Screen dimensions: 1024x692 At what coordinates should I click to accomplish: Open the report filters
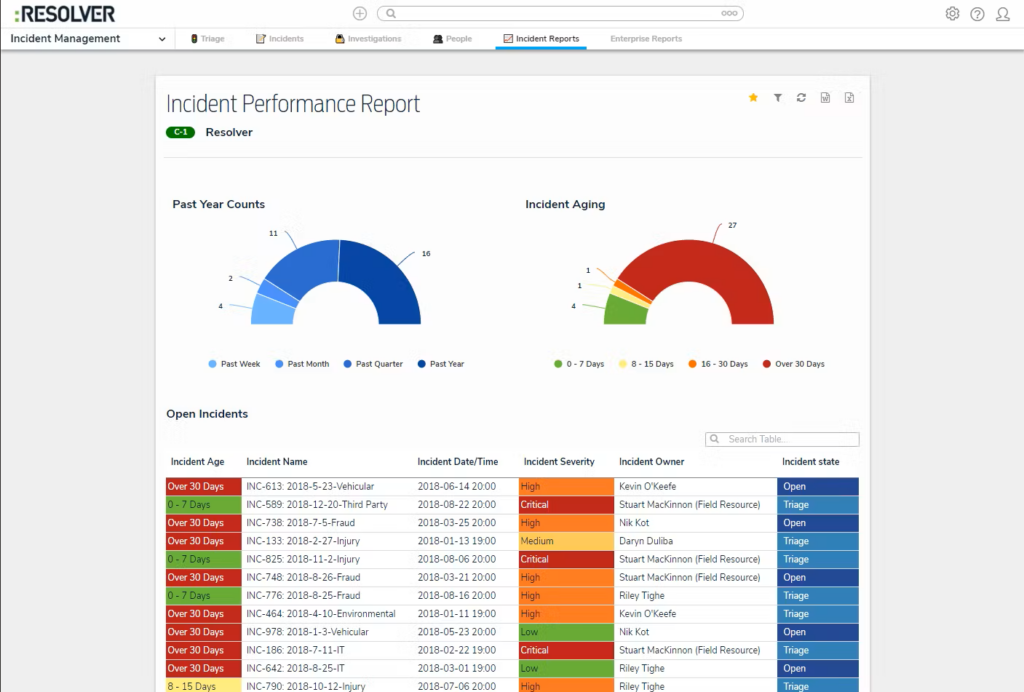click(x=777, y=97)
